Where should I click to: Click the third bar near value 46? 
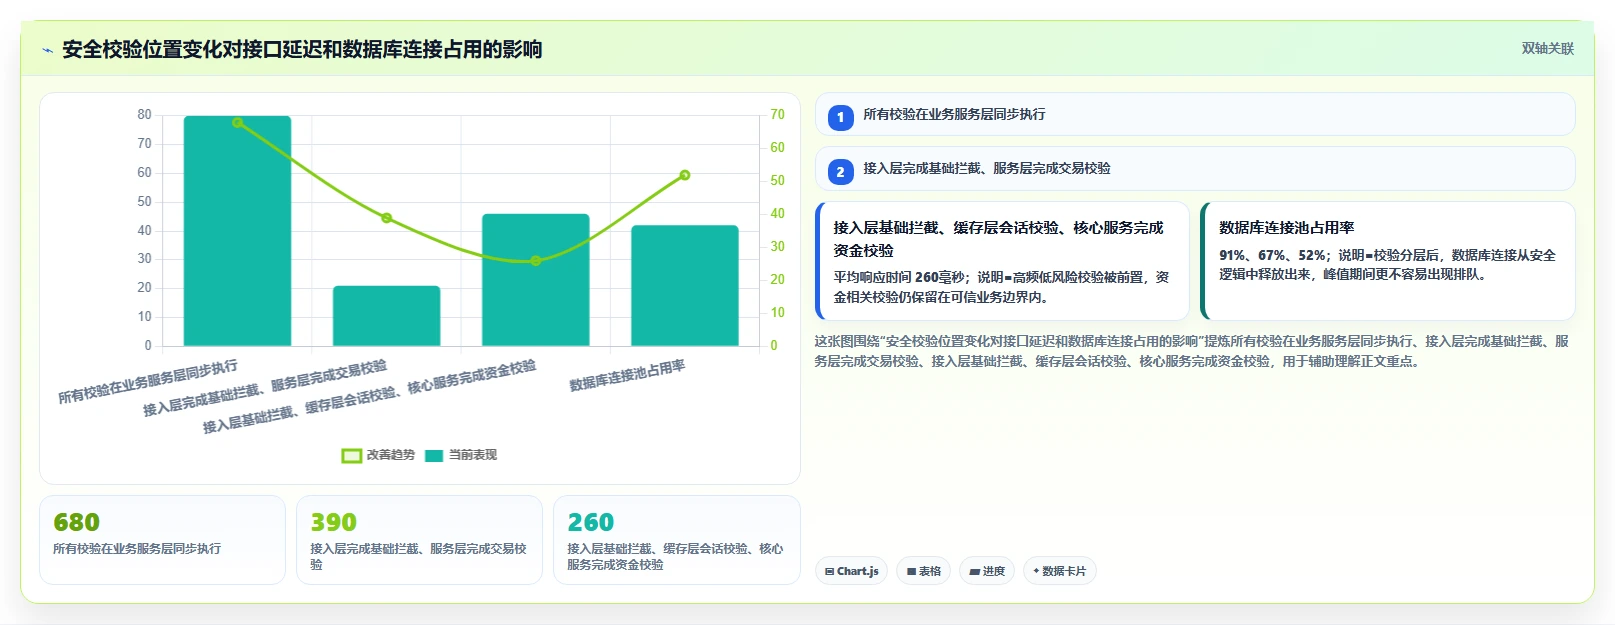(535, 280)
